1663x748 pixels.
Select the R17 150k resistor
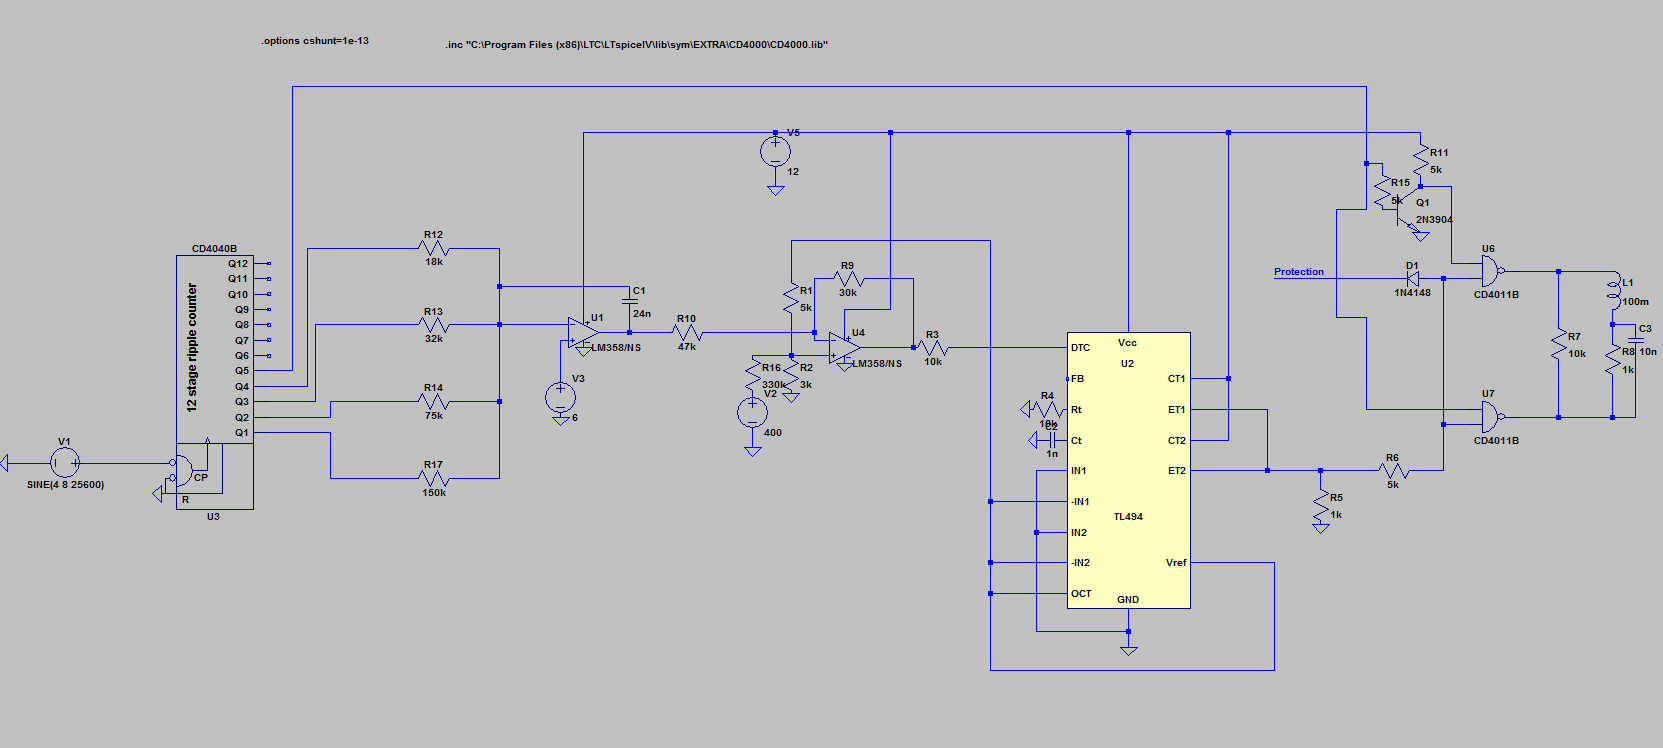[434, 478]
